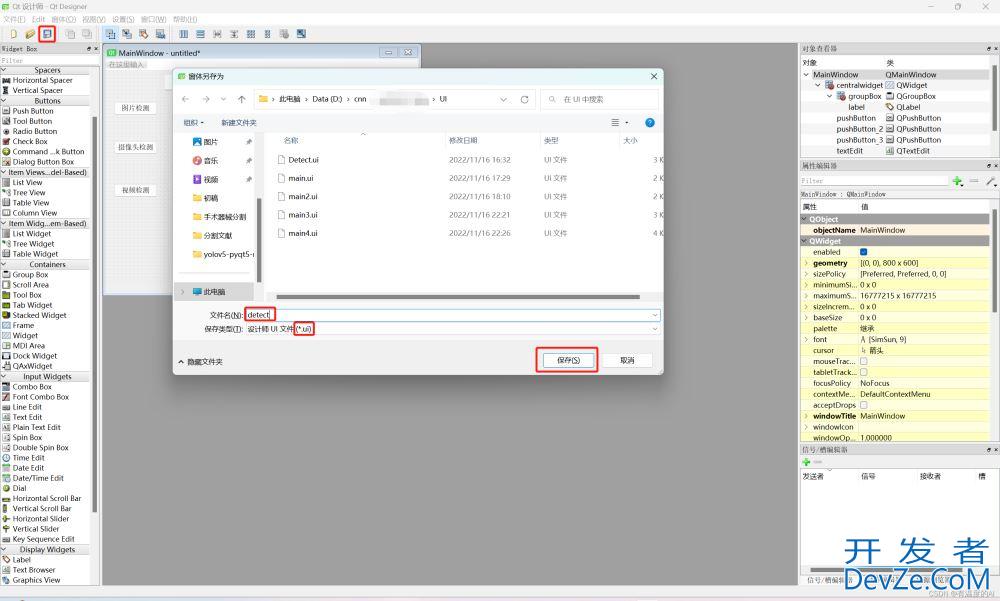Click 隐藏文件夹 hide folders toggle
The width and height of the screenshot is (1000, 601).
(x=201, y=362)
